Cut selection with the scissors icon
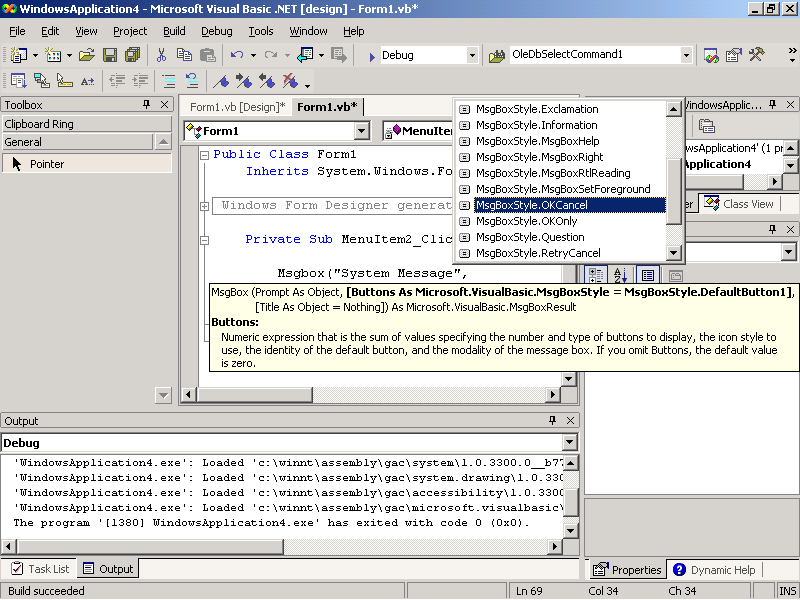The height and width of the screenshot is (600, 800). [161, 55]
